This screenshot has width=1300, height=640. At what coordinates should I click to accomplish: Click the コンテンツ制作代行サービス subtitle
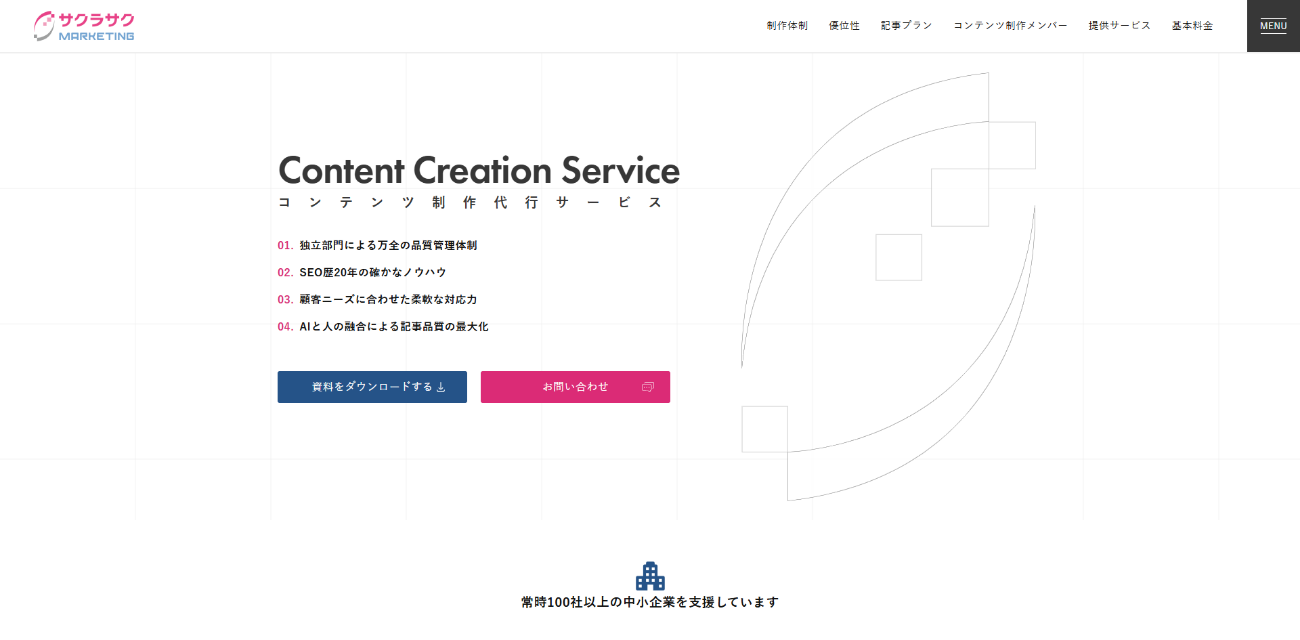(470, 202)
